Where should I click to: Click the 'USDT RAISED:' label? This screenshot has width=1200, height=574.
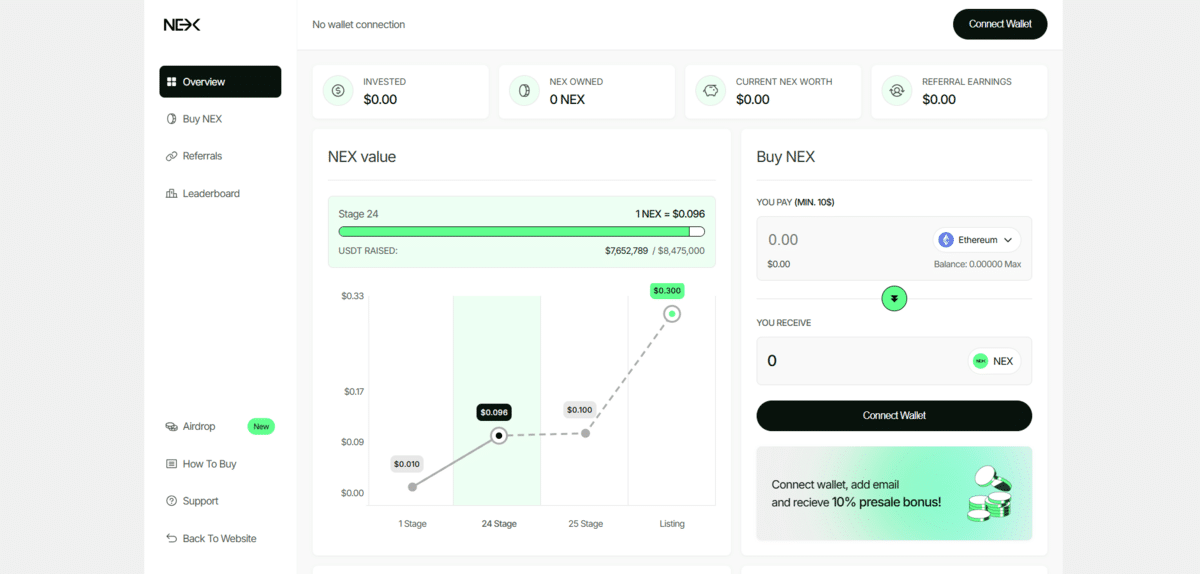368,251
